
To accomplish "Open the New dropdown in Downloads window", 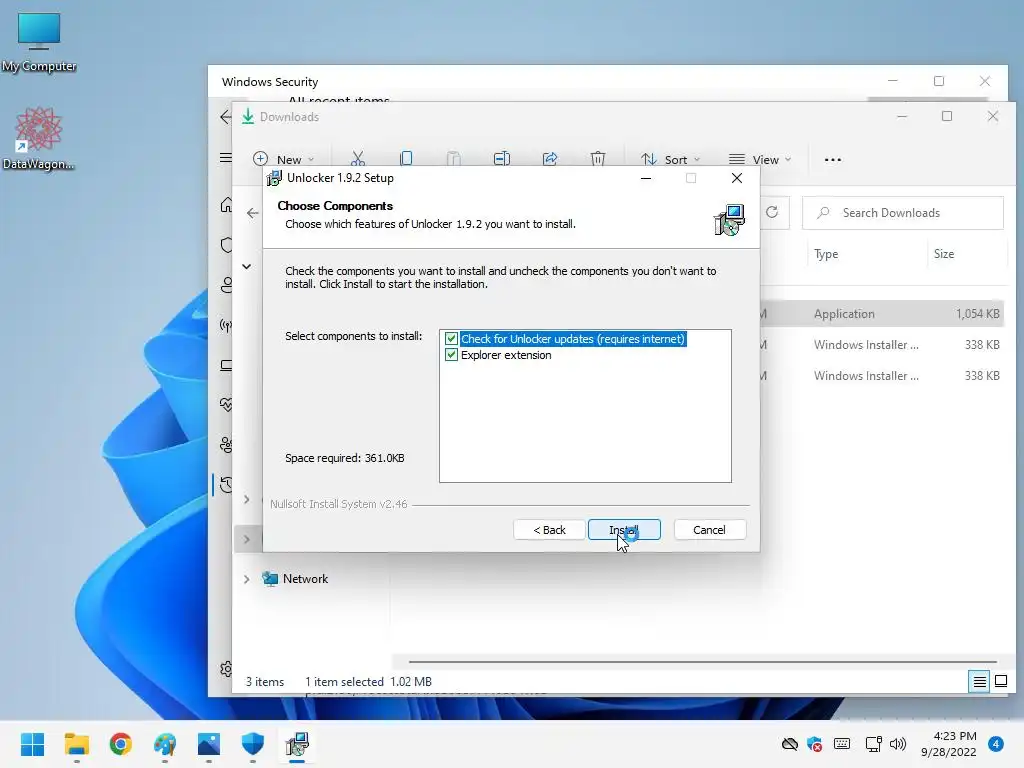I will 284,159.
